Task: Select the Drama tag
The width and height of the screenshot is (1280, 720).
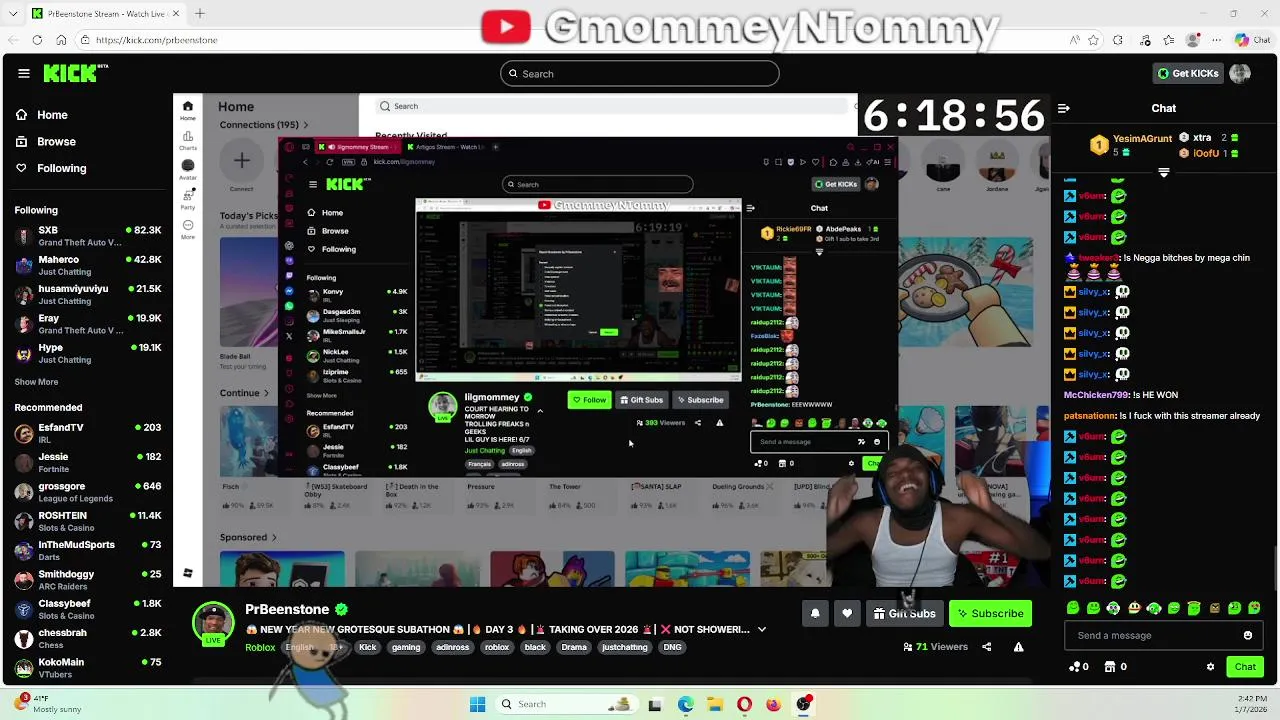Action: tap(574, 648)
